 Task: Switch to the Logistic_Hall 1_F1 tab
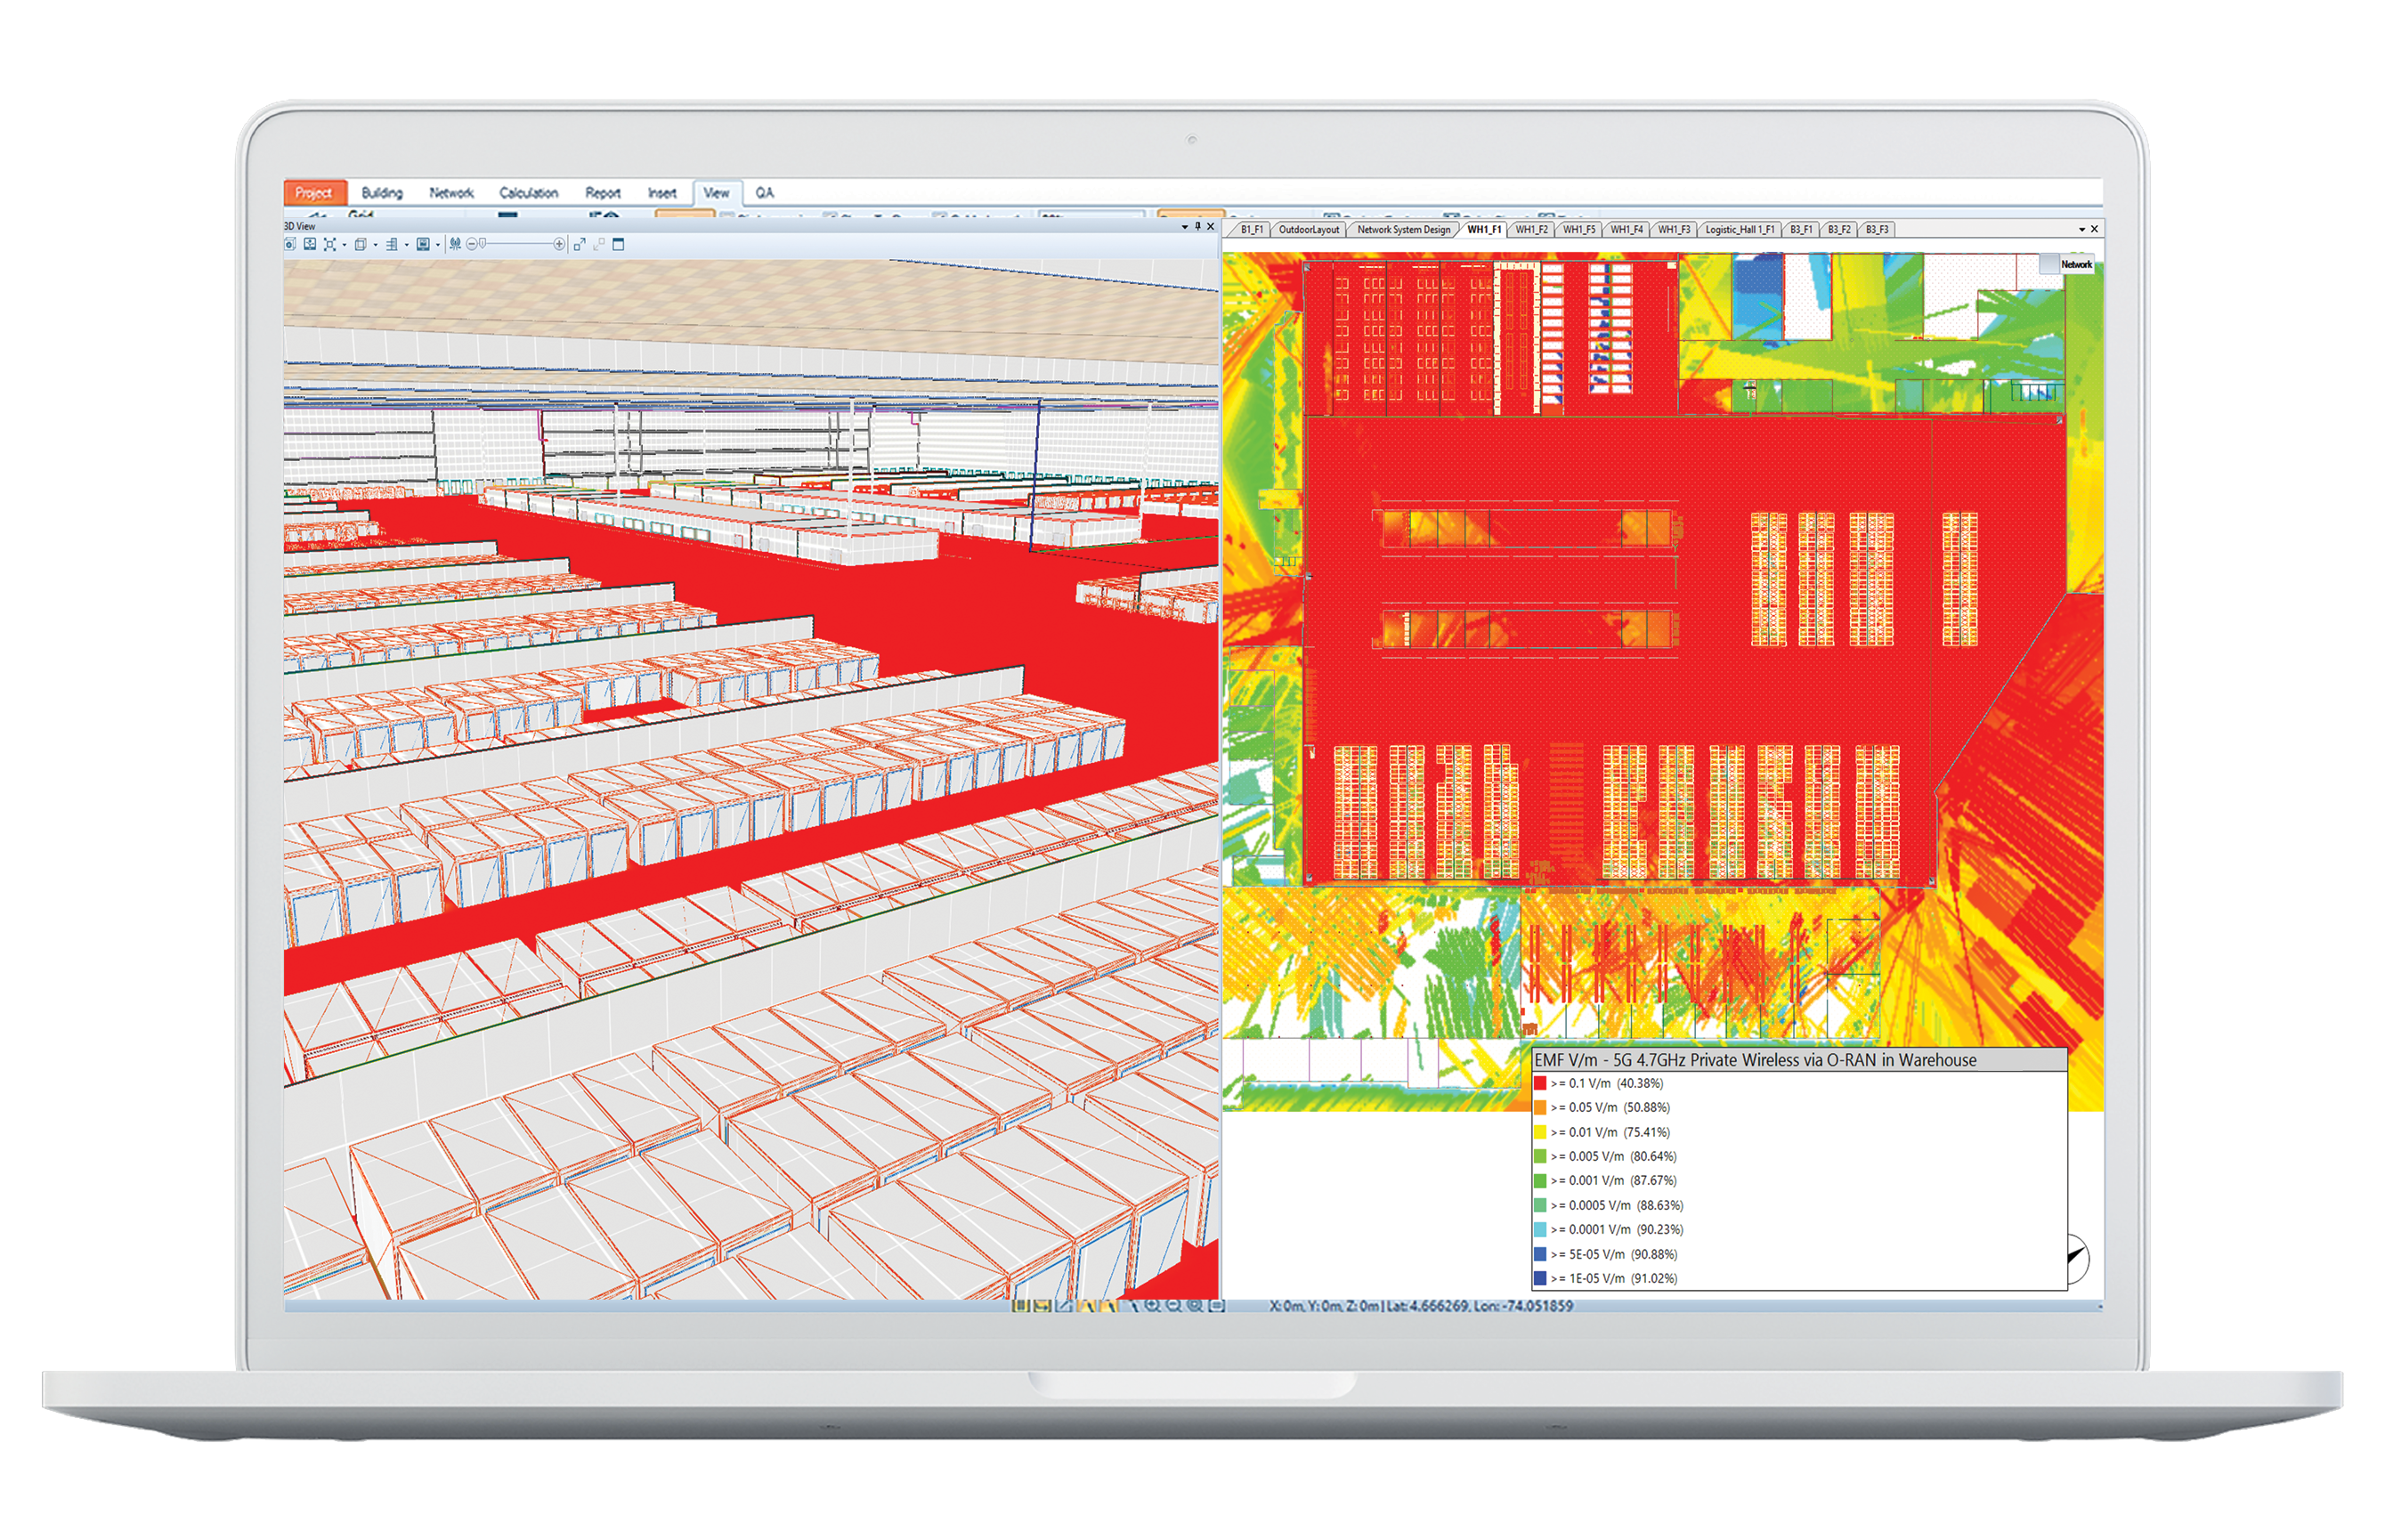pyautogui.click(x=1739, y=230)
